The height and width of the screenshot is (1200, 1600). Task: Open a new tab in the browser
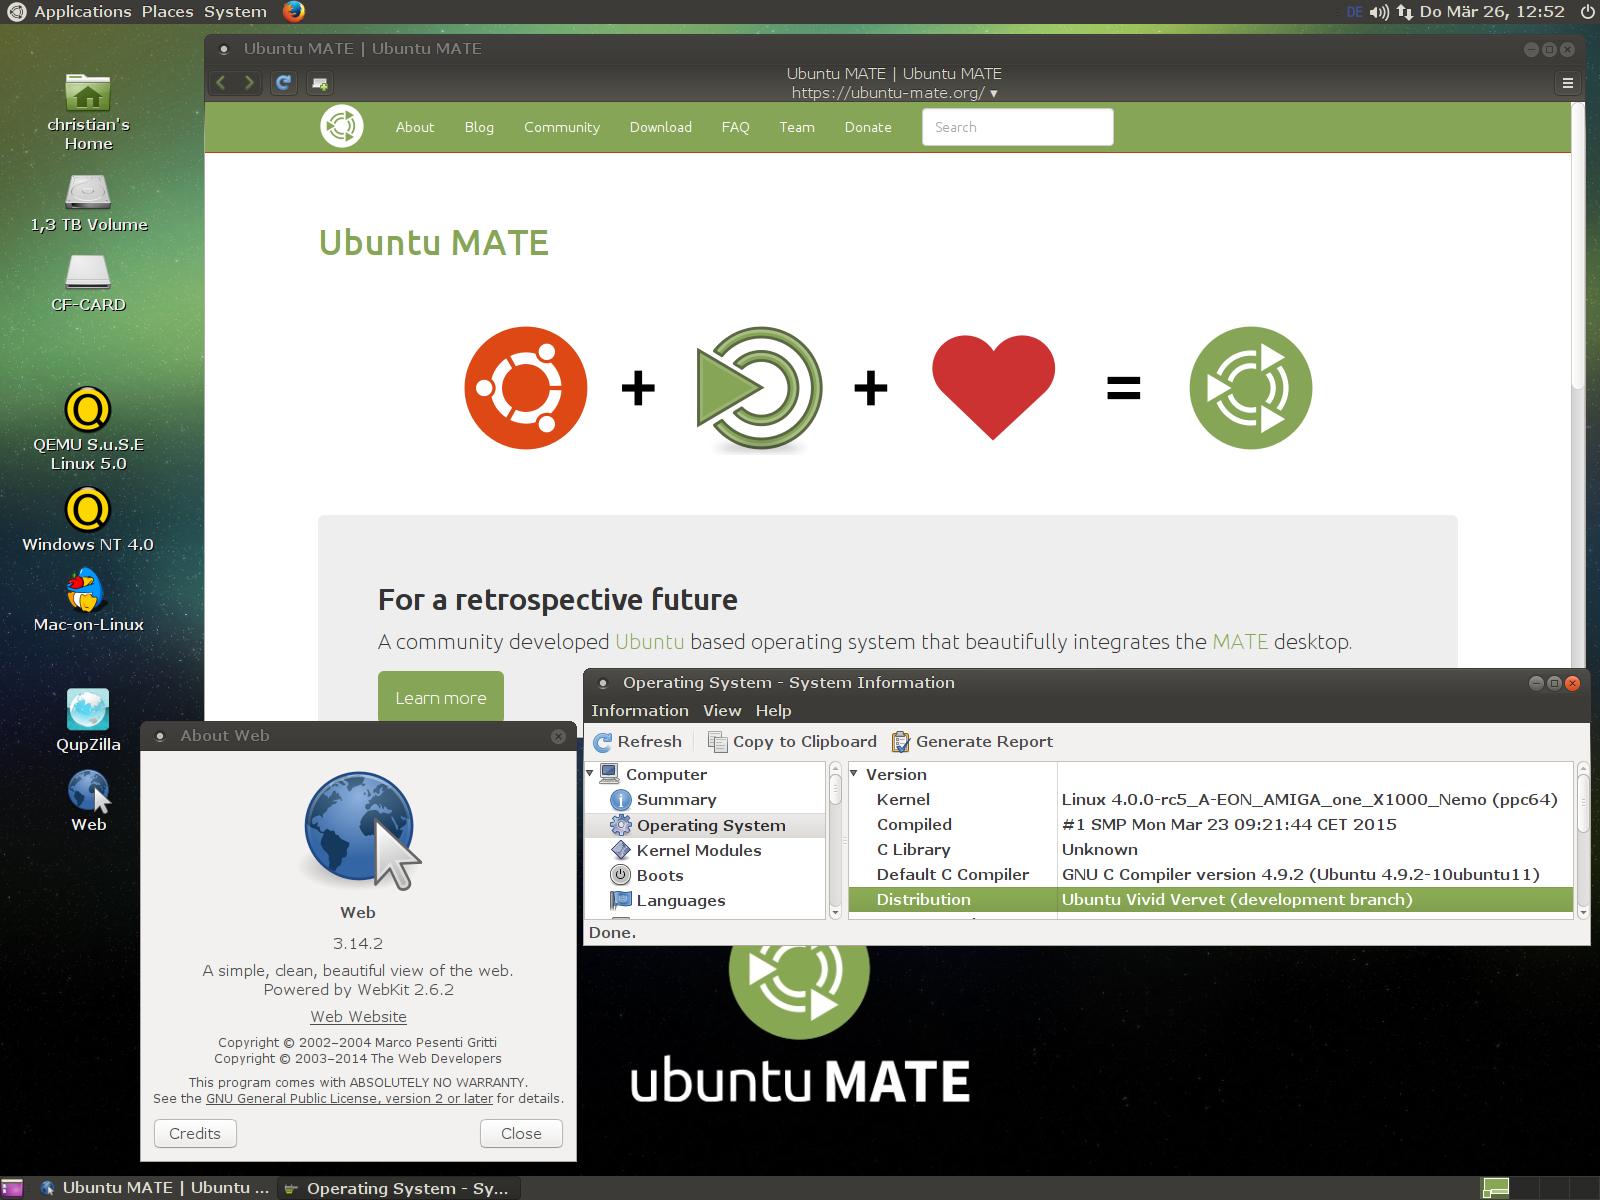point(320,83)
